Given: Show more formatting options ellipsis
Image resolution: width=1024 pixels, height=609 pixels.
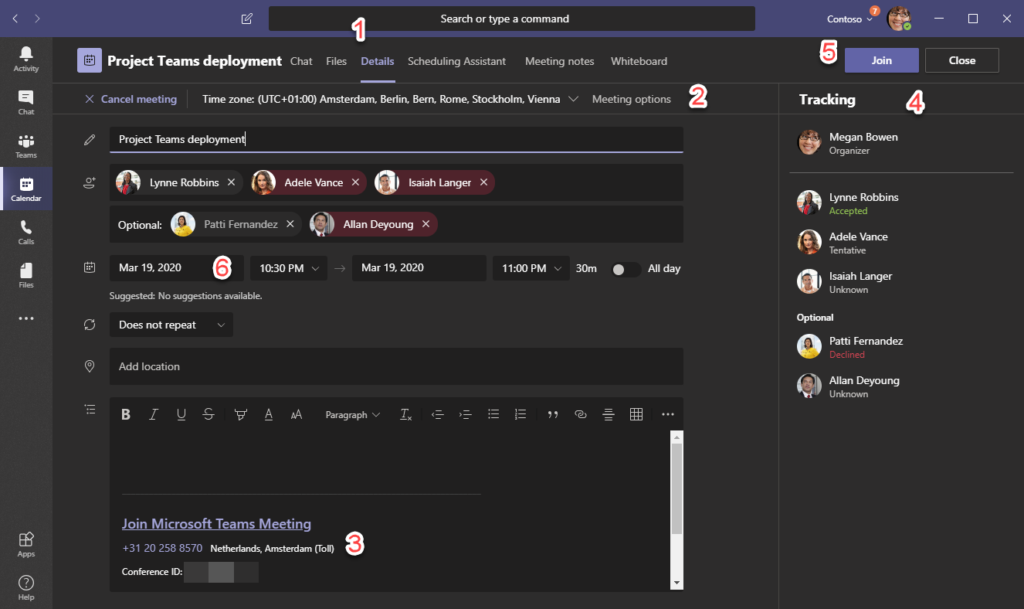Looking at the screenshot, I should (667, 414).
